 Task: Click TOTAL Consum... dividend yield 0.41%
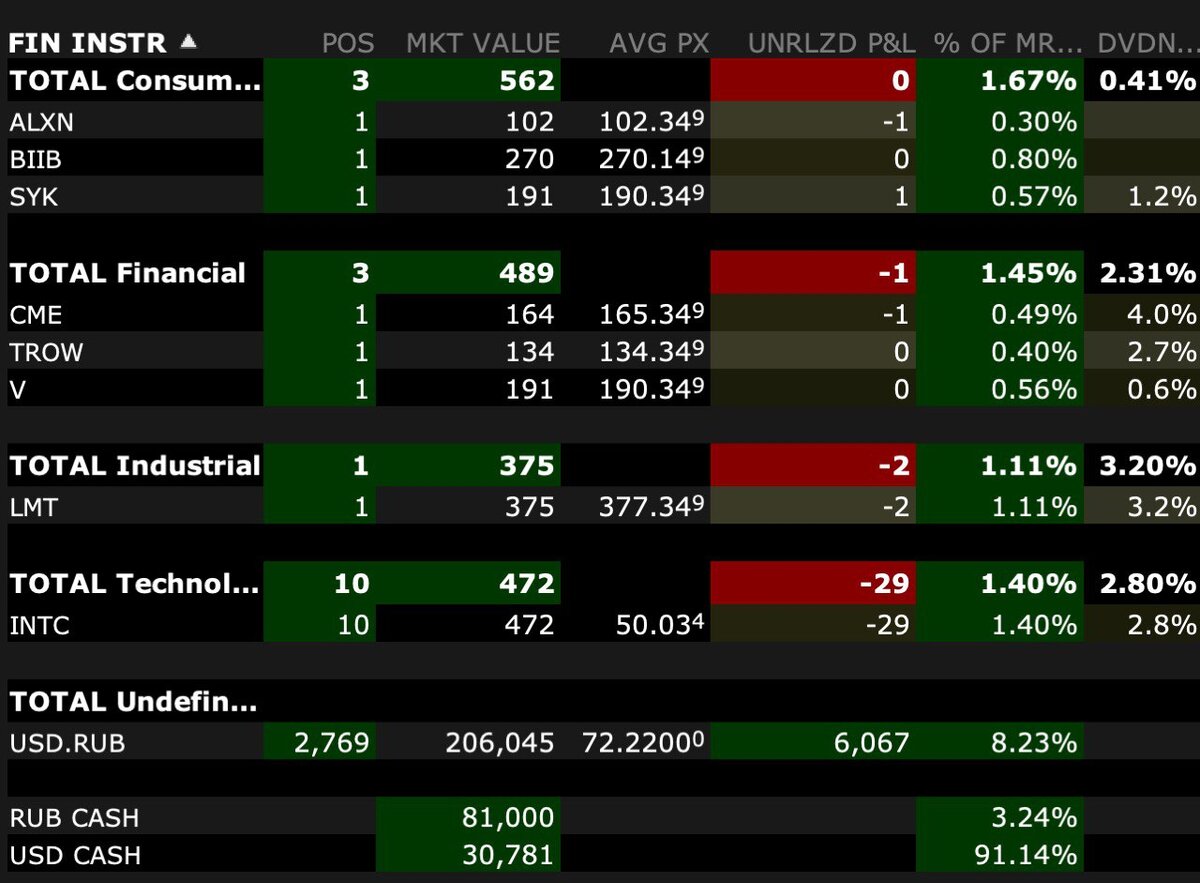point(1147,81)
